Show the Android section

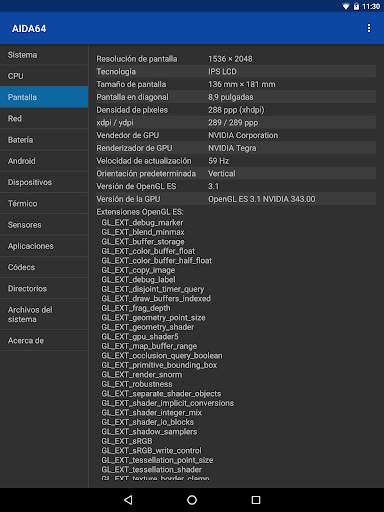click(44, 161)
